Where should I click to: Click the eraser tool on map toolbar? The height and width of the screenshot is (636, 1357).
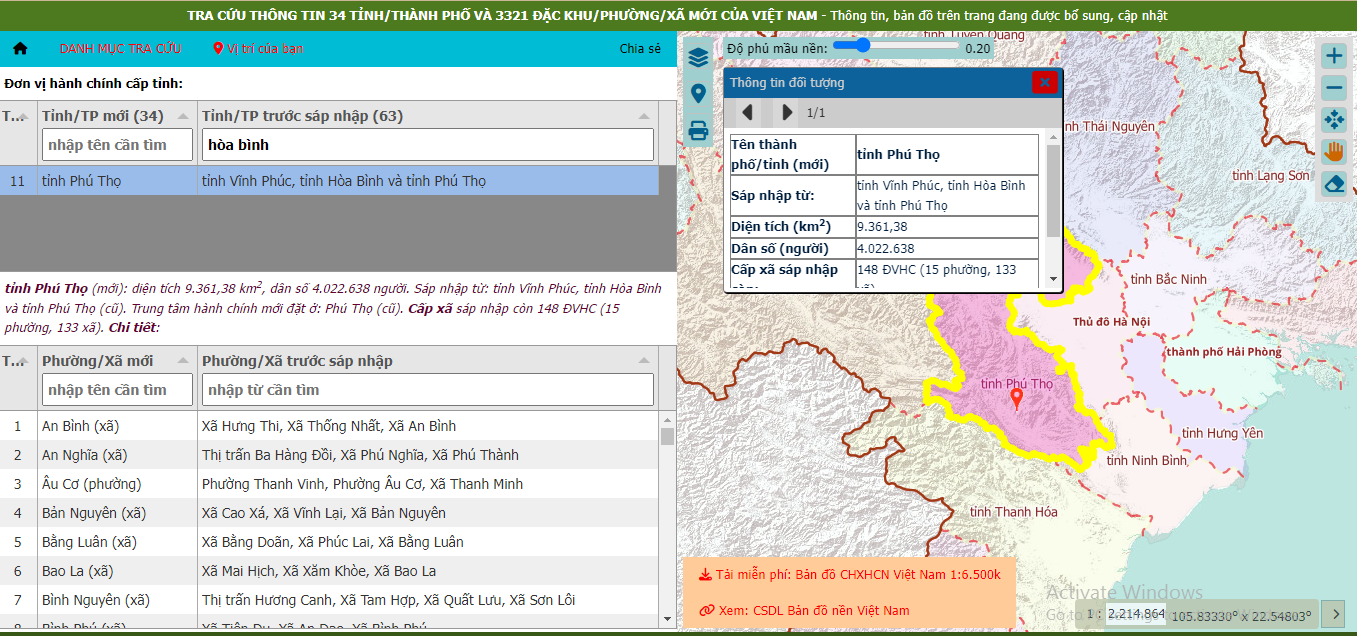point(1334,184)
